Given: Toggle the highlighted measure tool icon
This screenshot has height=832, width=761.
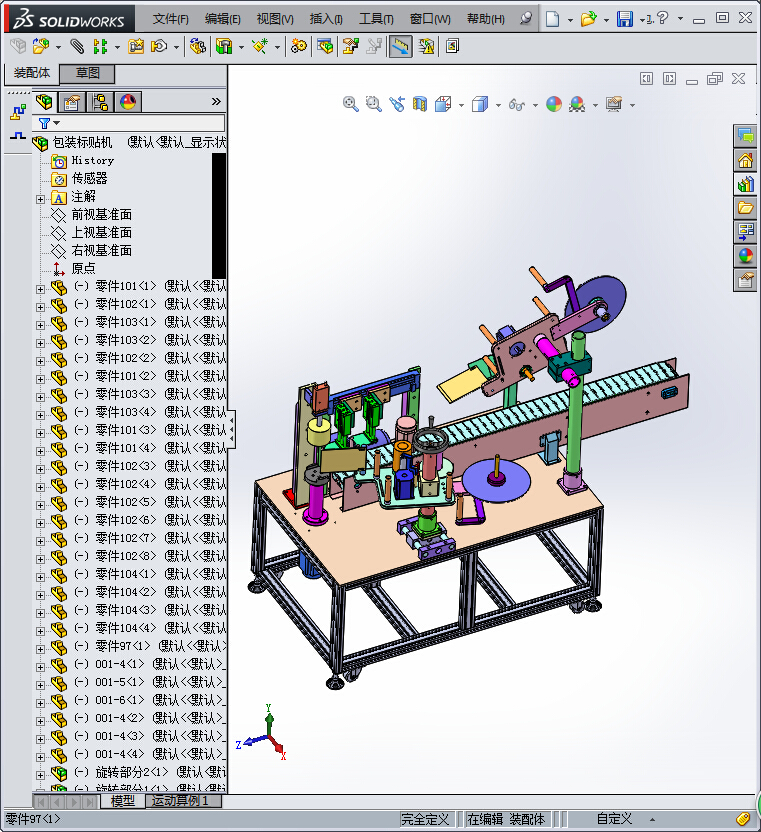Looking at the screenshot, I should pos(400,47).
